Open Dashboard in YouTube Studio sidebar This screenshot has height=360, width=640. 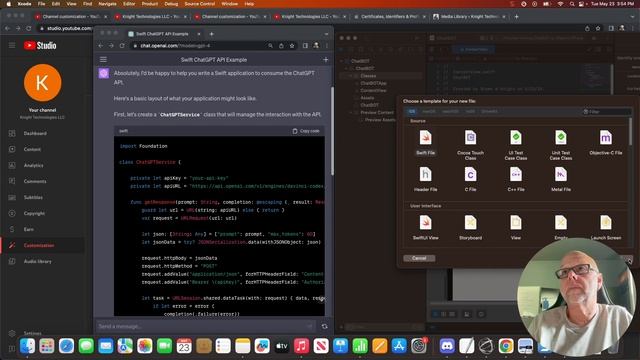point(35,133)
